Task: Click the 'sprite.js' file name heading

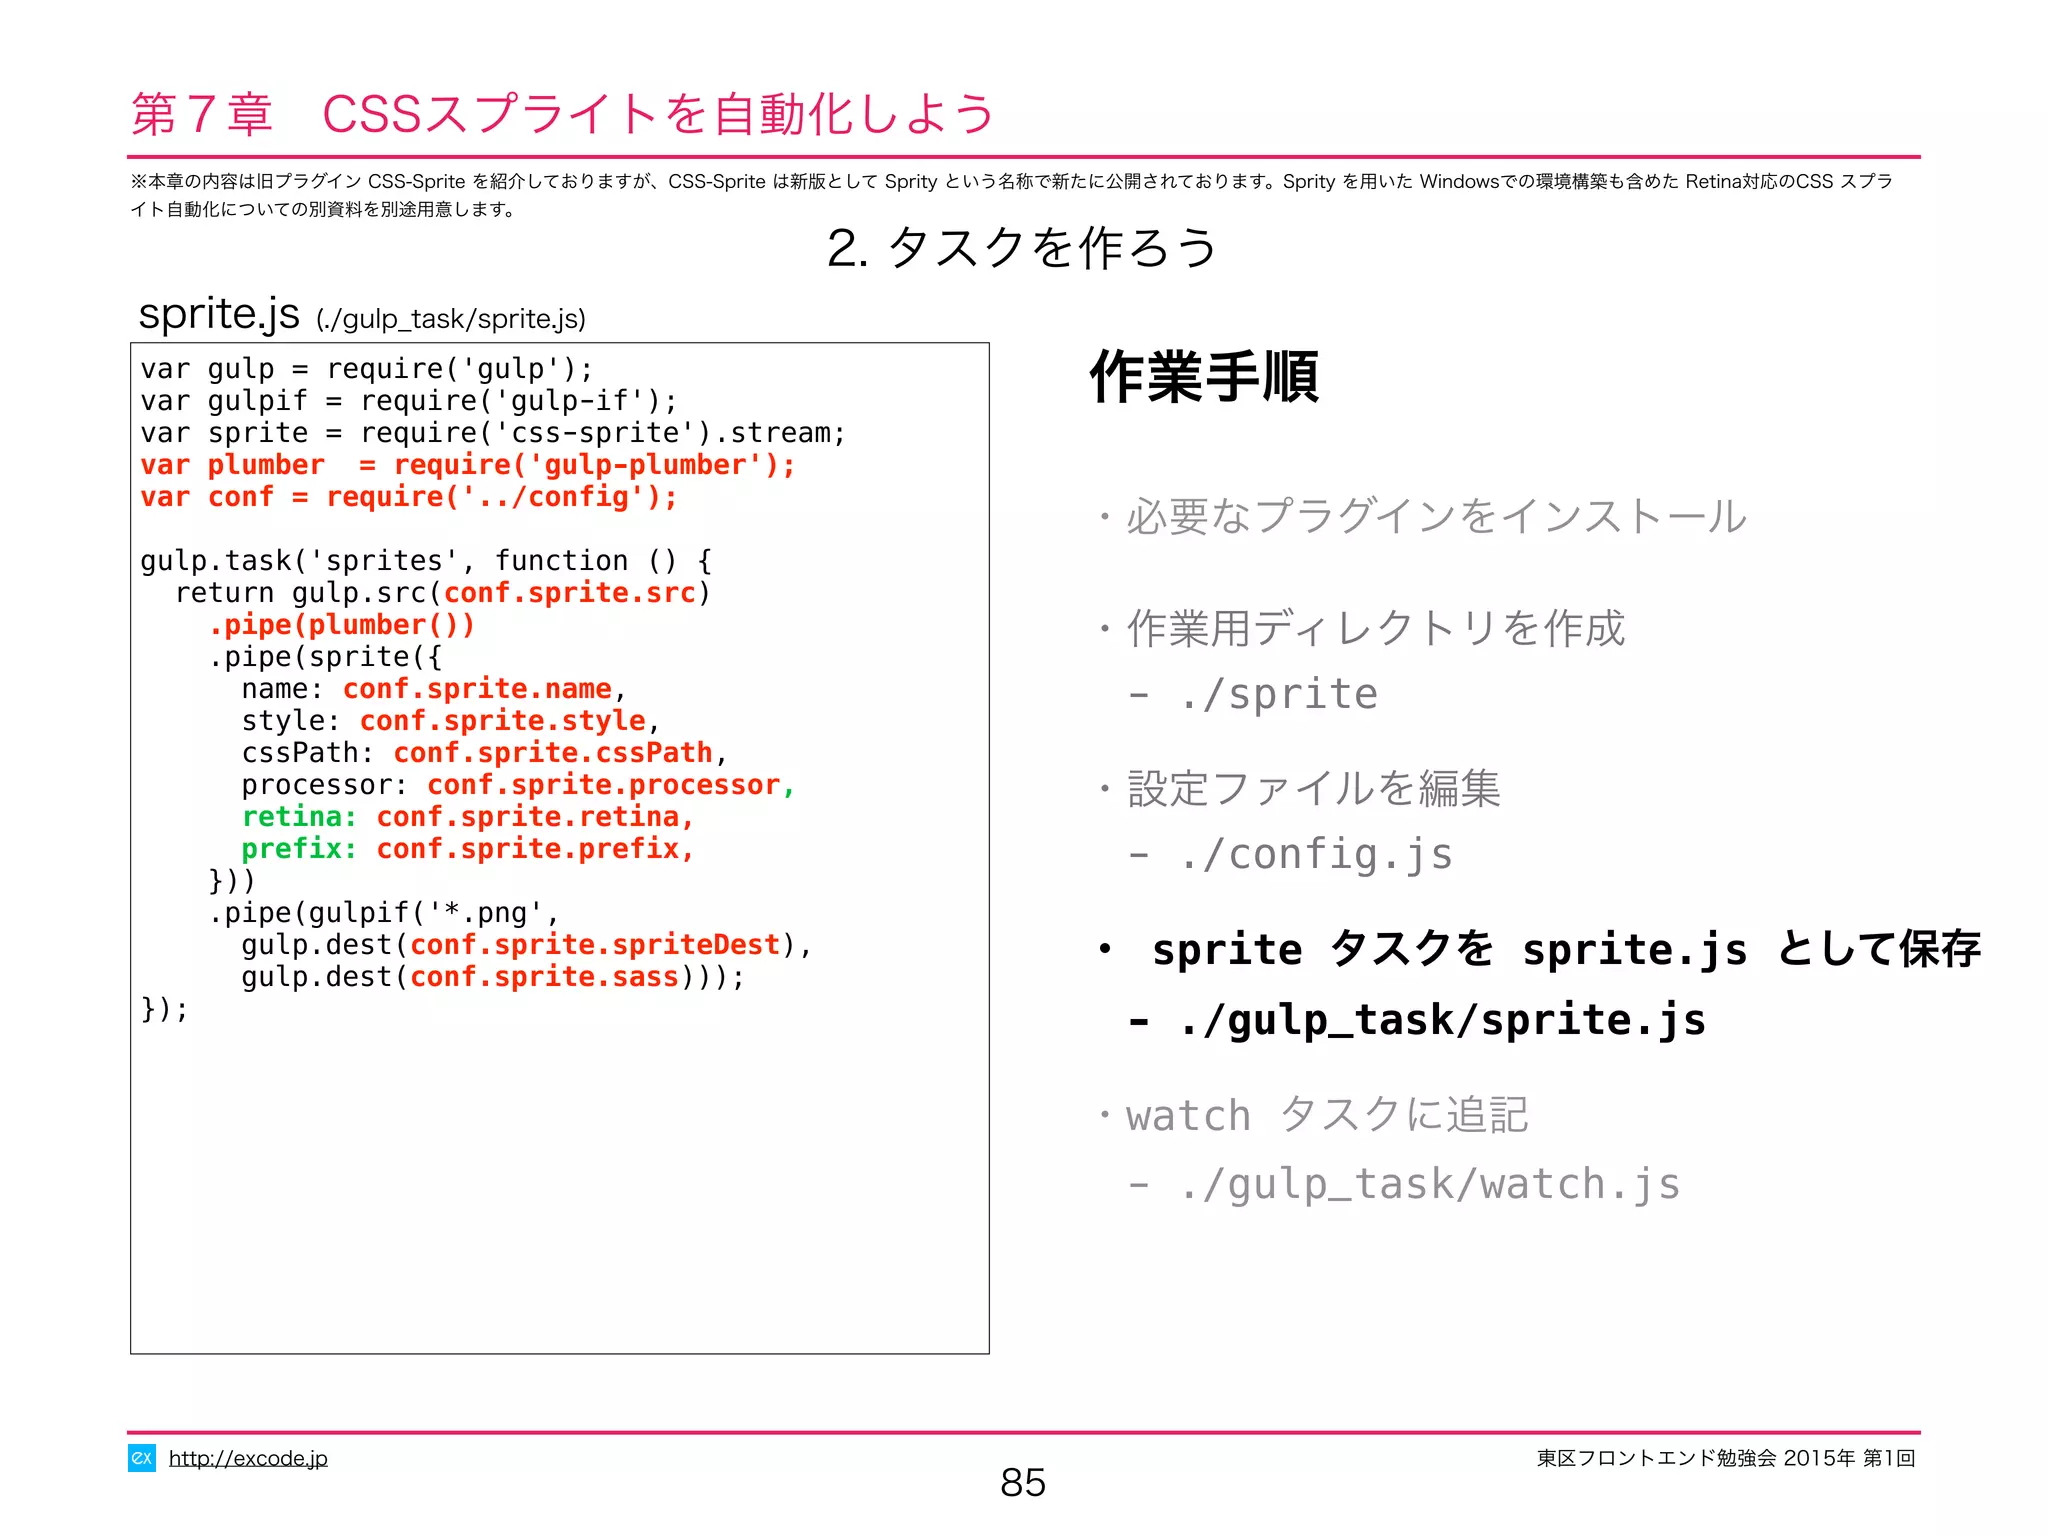Action: tap(219, 314)
